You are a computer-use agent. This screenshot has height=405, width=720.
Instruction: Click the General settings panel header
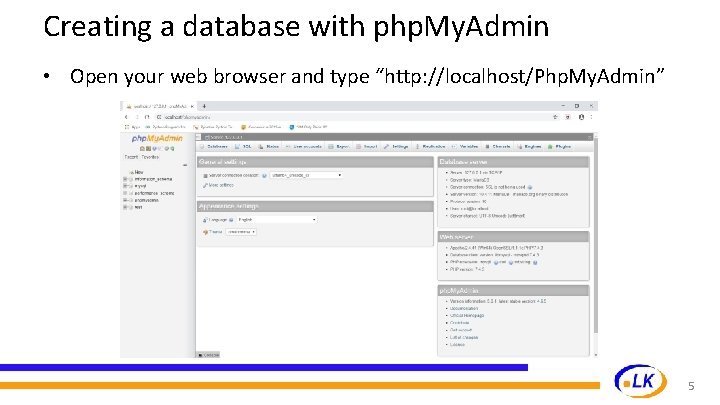(315, 162)
